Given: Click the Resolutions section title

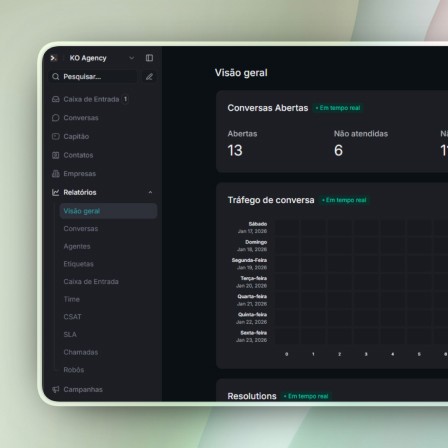Looking at the screenshot, I should (x=252, y=396).
